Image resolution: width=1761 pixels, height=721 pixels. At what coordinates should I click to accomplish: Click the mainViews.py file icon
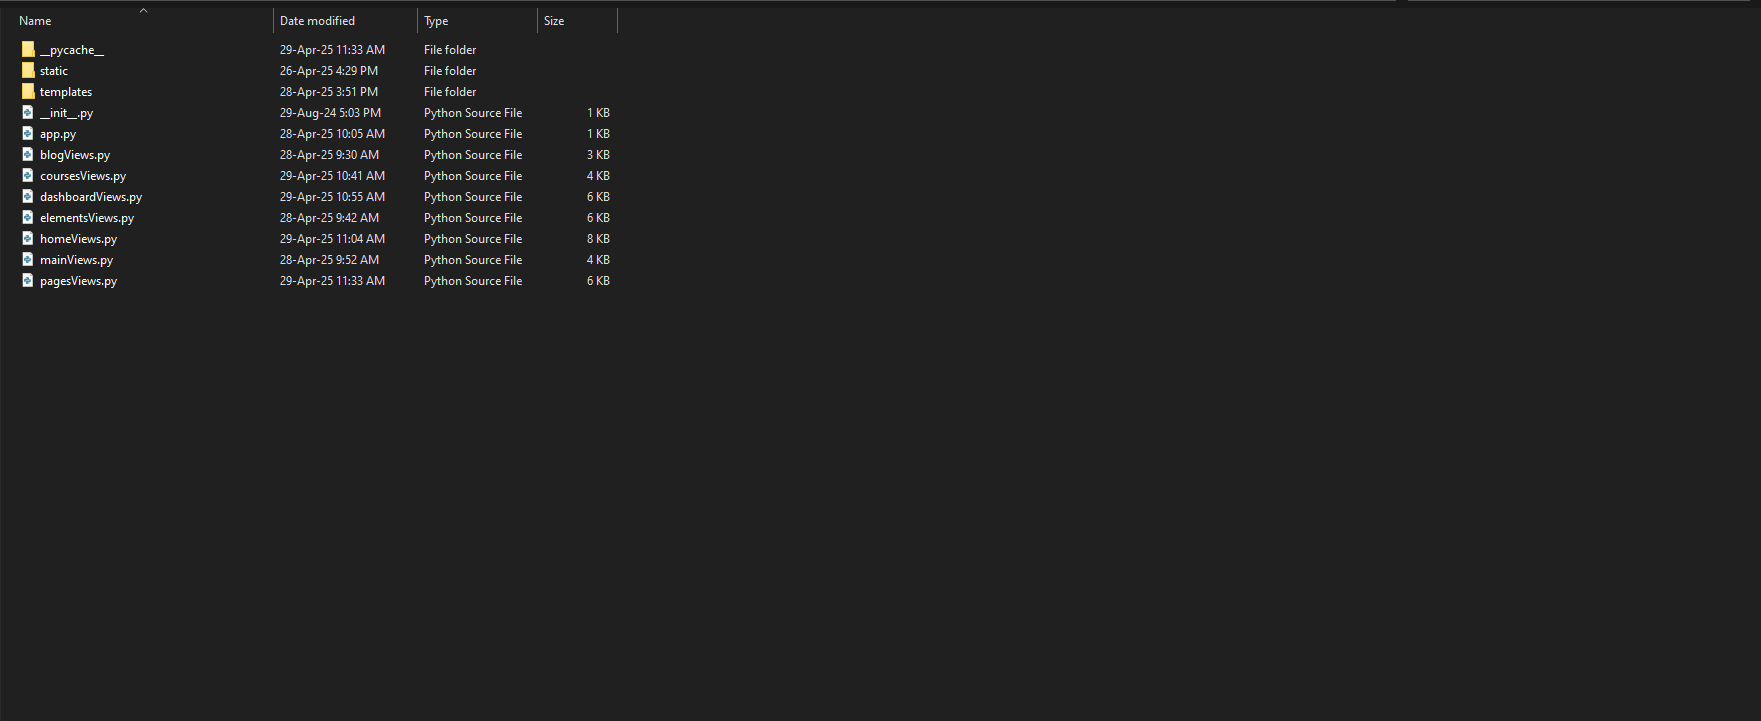pyautogui.click(x=28, y=260)
